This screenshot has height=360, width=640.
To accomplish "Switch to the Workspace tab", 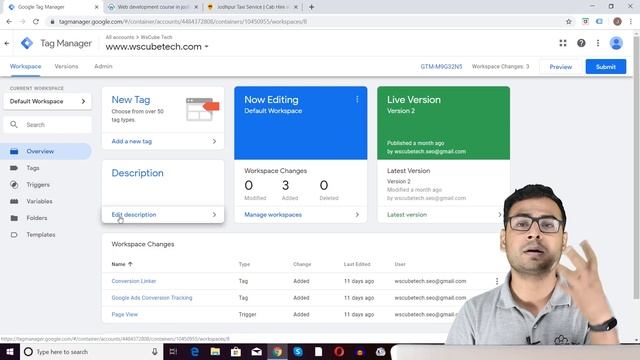I will 25,66.
